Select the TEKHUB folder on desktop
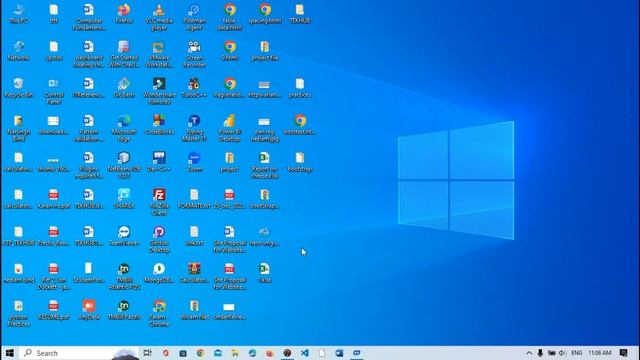The width and height of the screenshot is (640, 360). [300, 13]
